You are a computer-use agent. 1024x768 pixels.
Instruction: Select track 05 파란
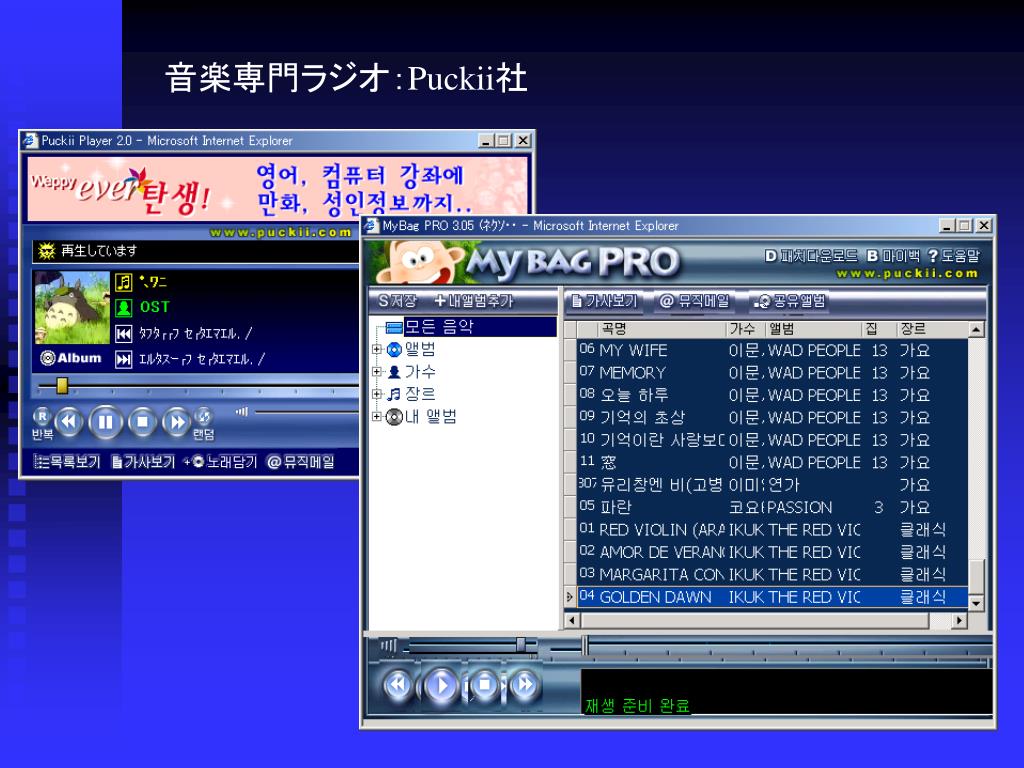coord(772,507)
